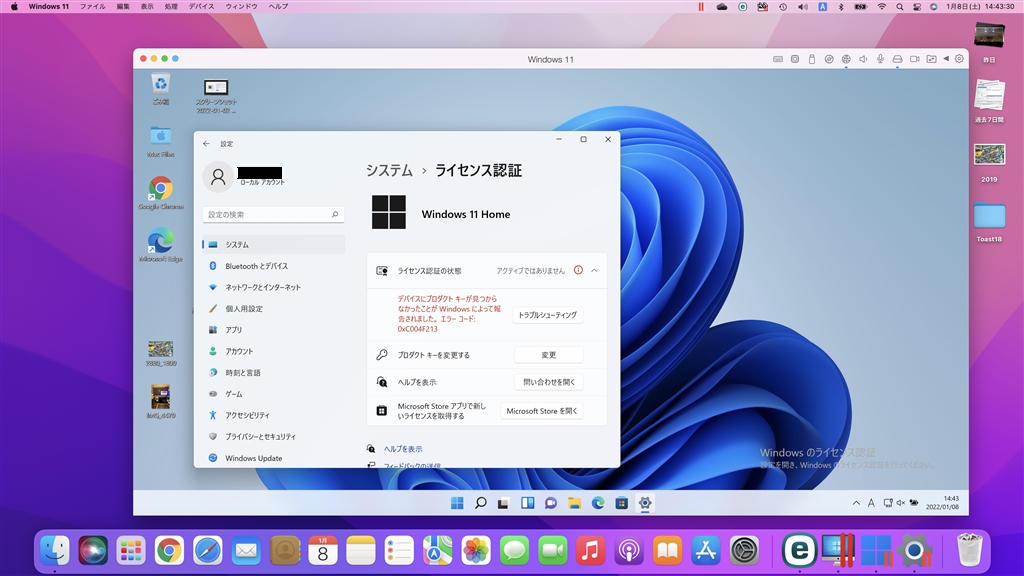The height and width of the screenshot is (576, 1024).
Task: Open the 編集 menu in Mac menu bar
Action: [123, 7]
